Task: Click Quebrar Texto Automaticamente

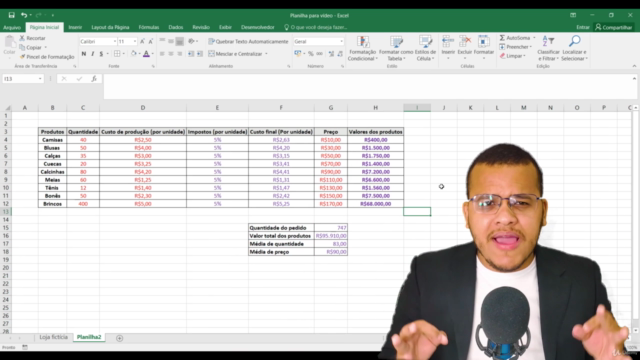Action: [248, 41]
